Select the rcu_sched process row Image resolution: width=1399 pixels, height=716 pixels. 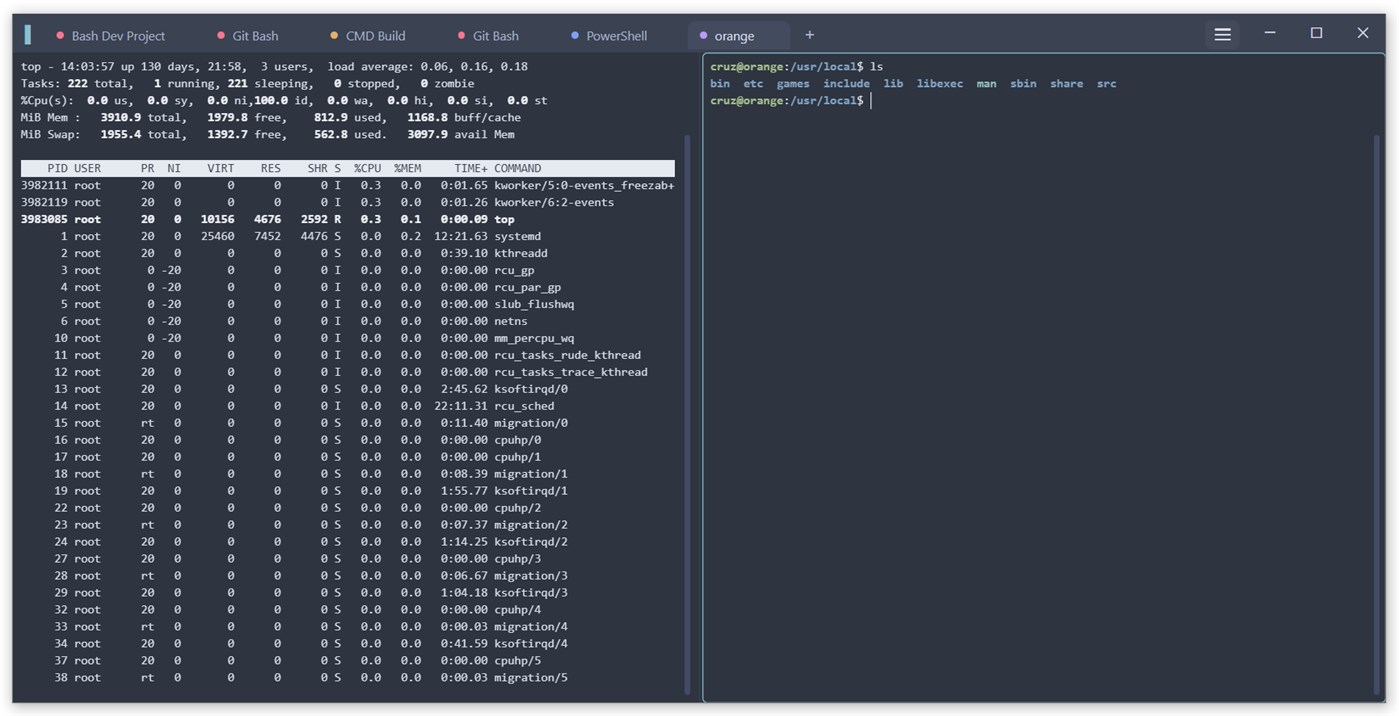[x=347, y=406]
